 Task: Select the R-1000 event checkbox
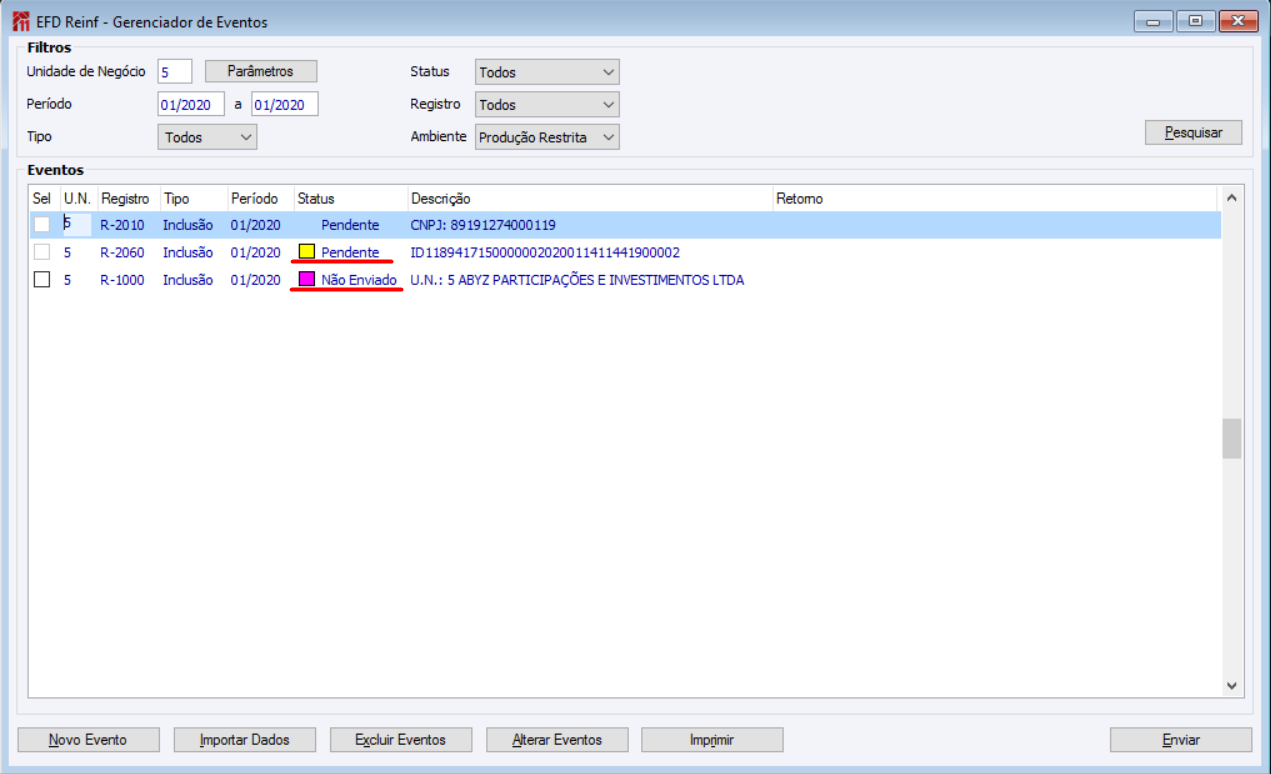(x=41, y=280)
